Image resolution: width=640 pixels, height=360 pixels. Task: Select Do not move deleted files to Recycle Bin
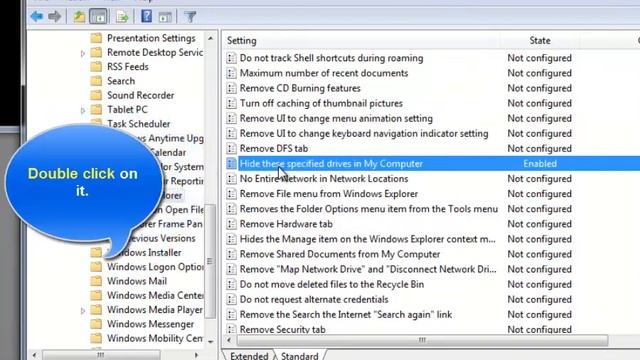pyautogui.click(x=332, y=284)
